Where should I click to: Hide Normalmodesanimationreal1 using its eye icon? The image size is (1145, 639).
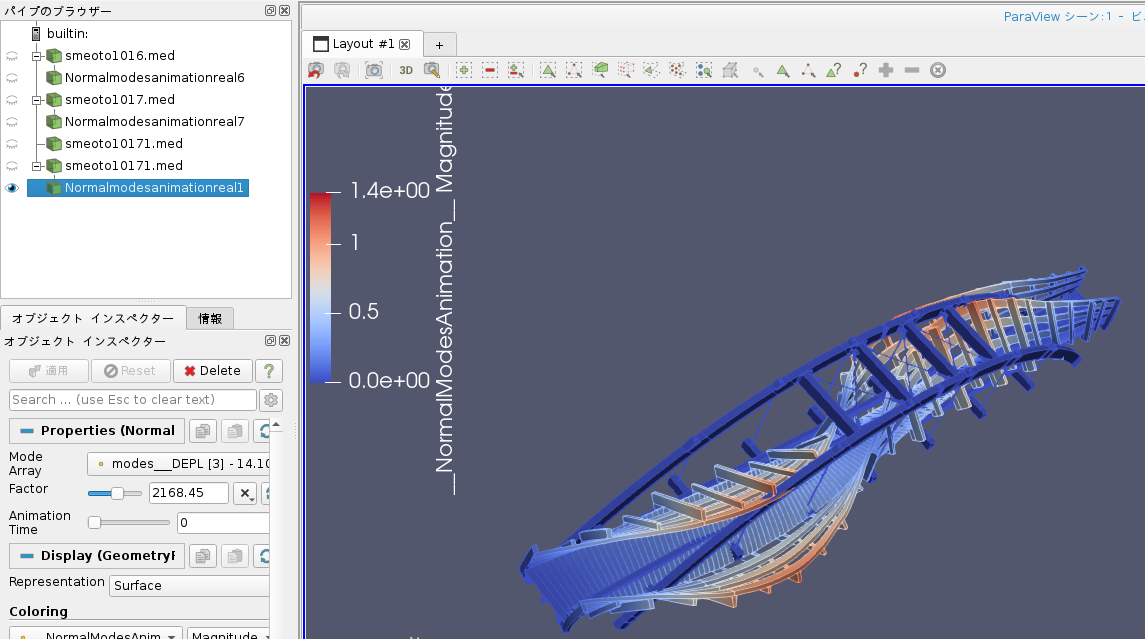tap(12, 188)
